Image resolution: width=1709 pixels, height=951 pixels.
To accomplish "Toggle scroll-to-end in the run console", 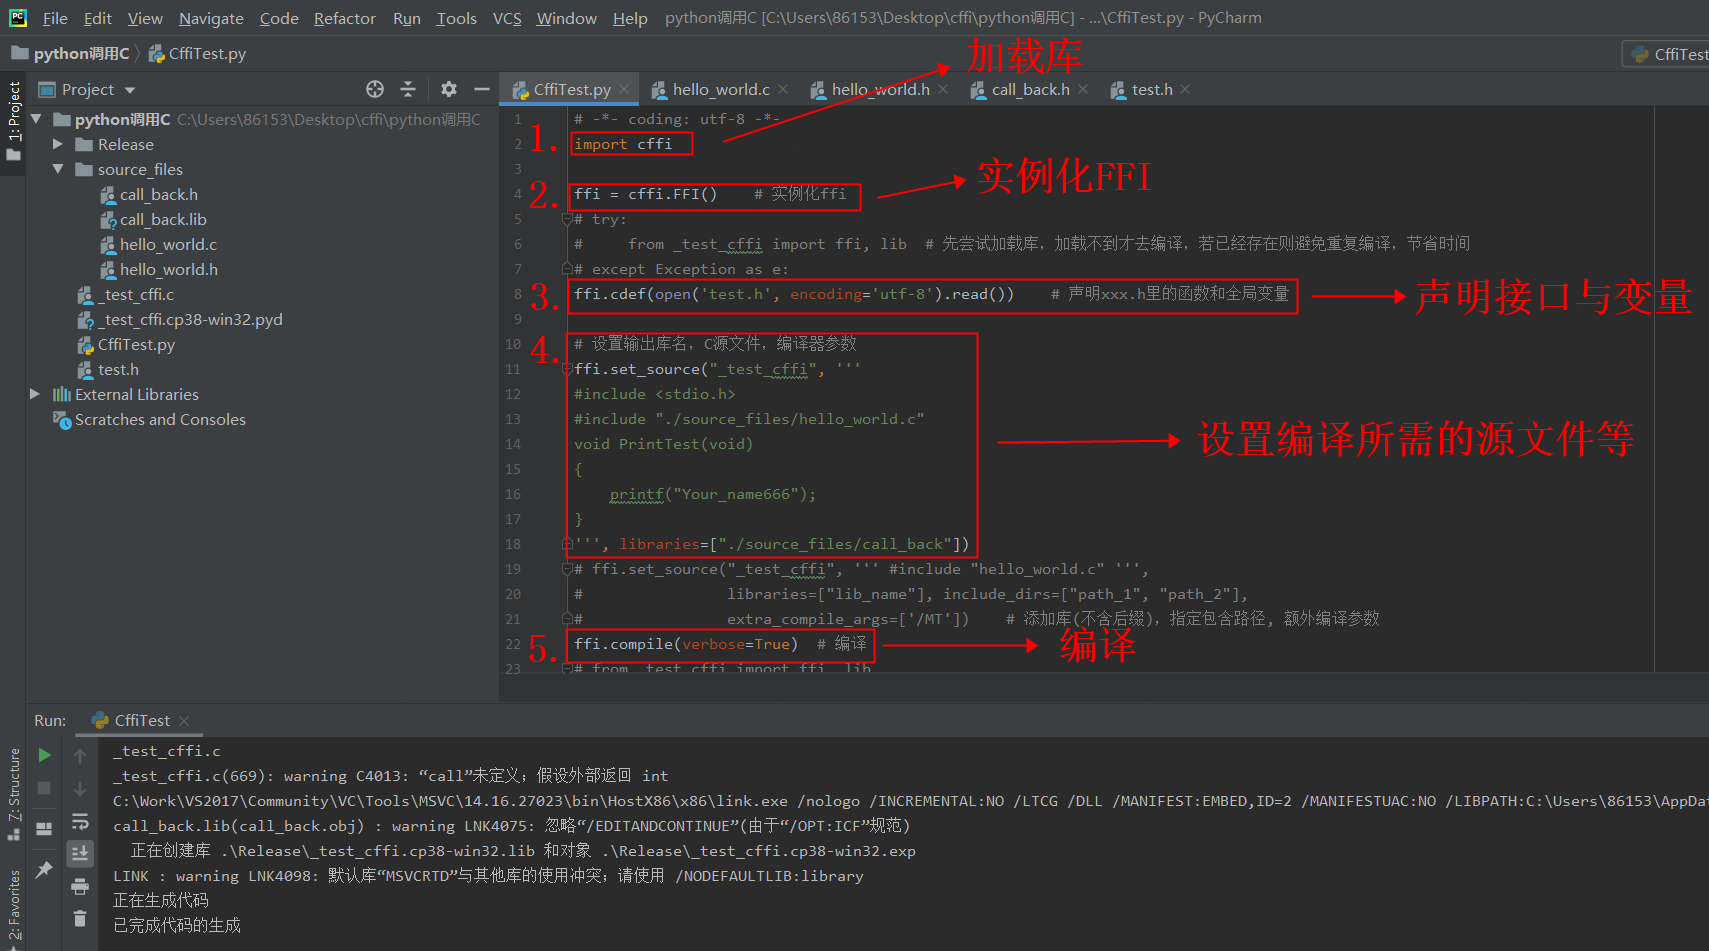I will (80, 853).
